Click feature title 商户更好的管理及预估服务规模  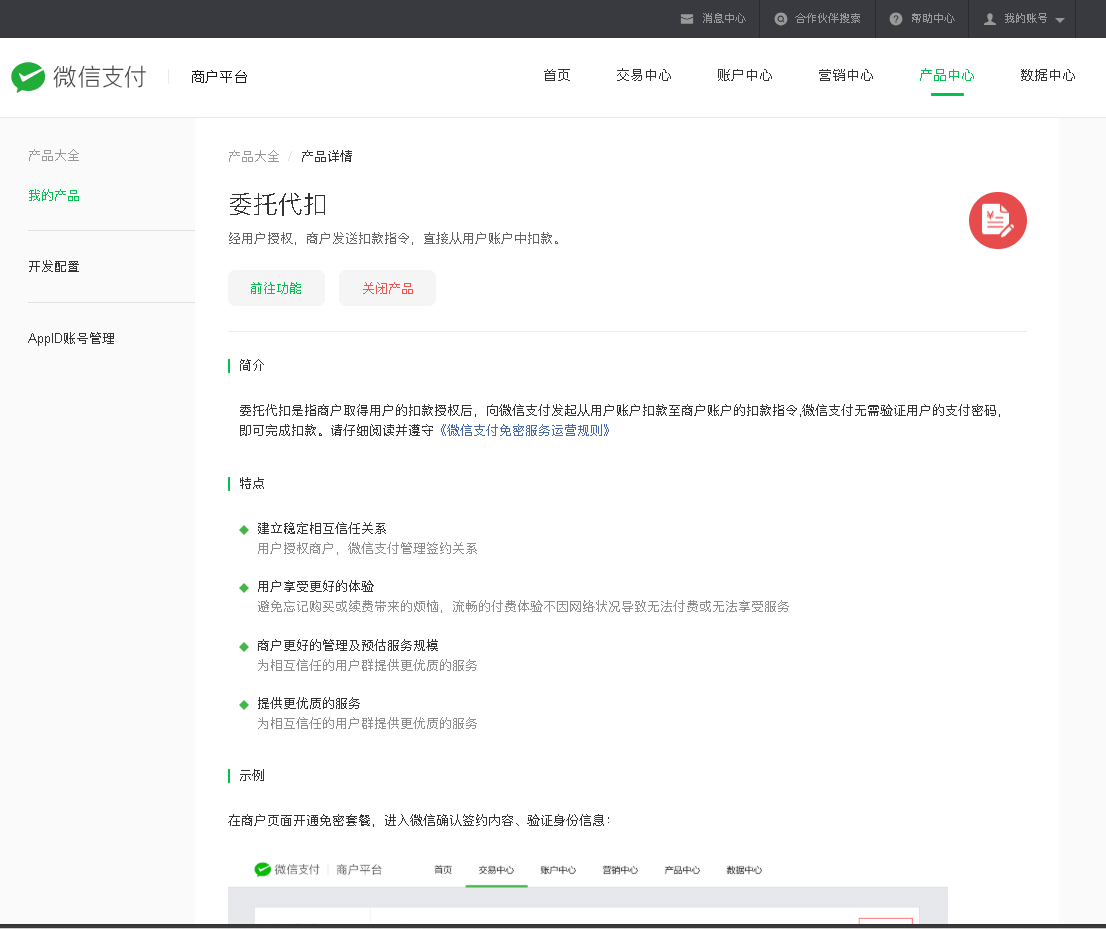348,645
